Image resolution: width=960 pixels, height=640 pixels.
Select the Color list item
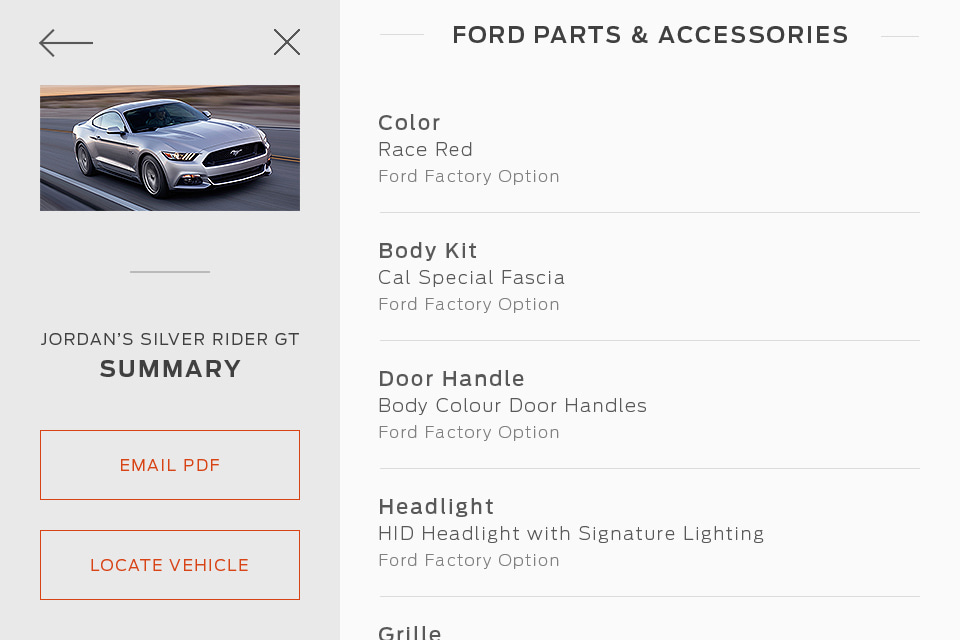tap(410, 123)
